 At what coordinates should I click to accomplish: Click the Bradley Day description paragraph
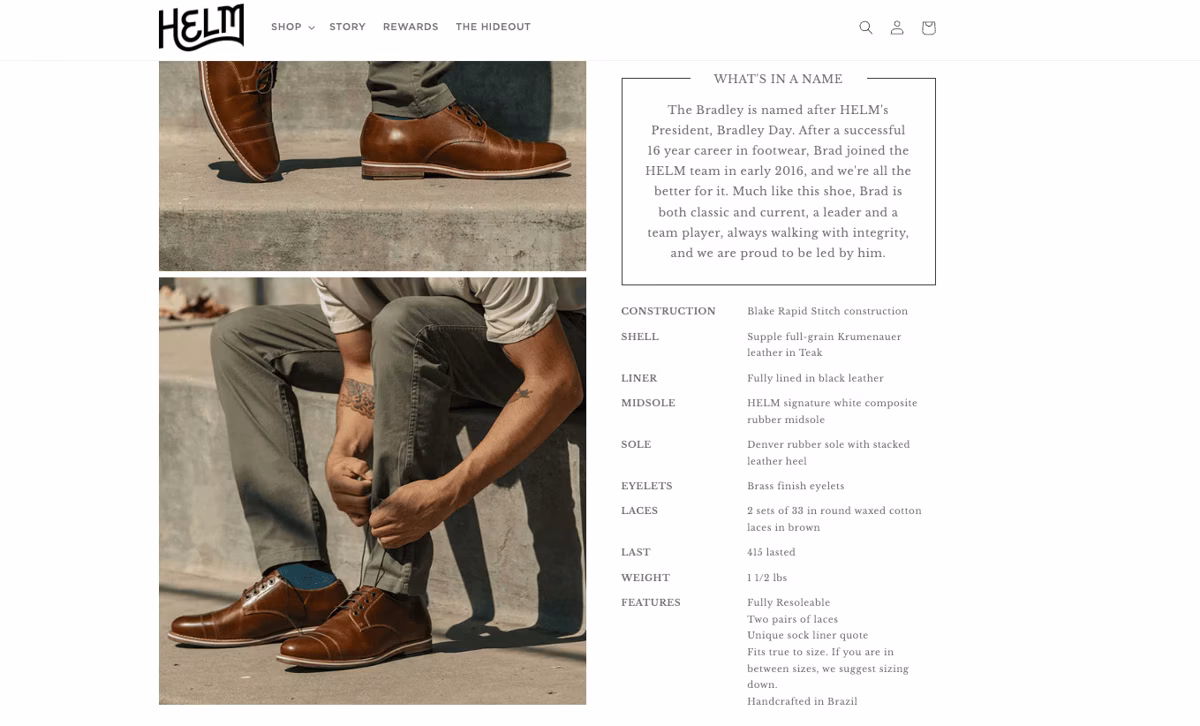pyautogui.click(x=778, y=181)
